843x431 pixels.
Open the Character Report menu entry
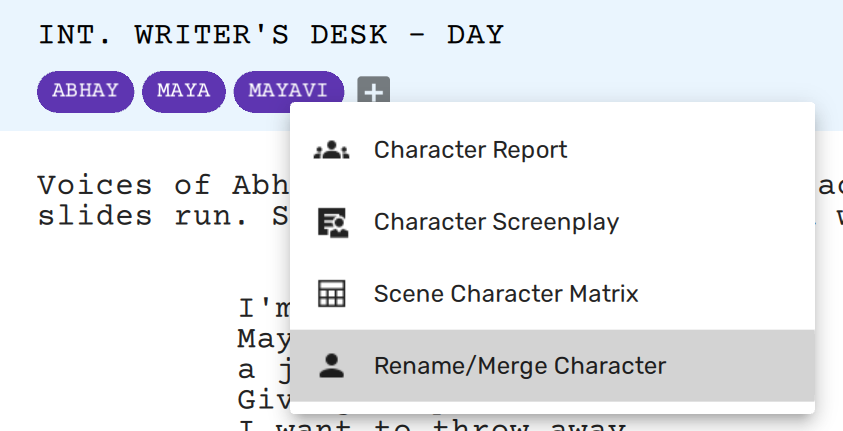(470, 150)
